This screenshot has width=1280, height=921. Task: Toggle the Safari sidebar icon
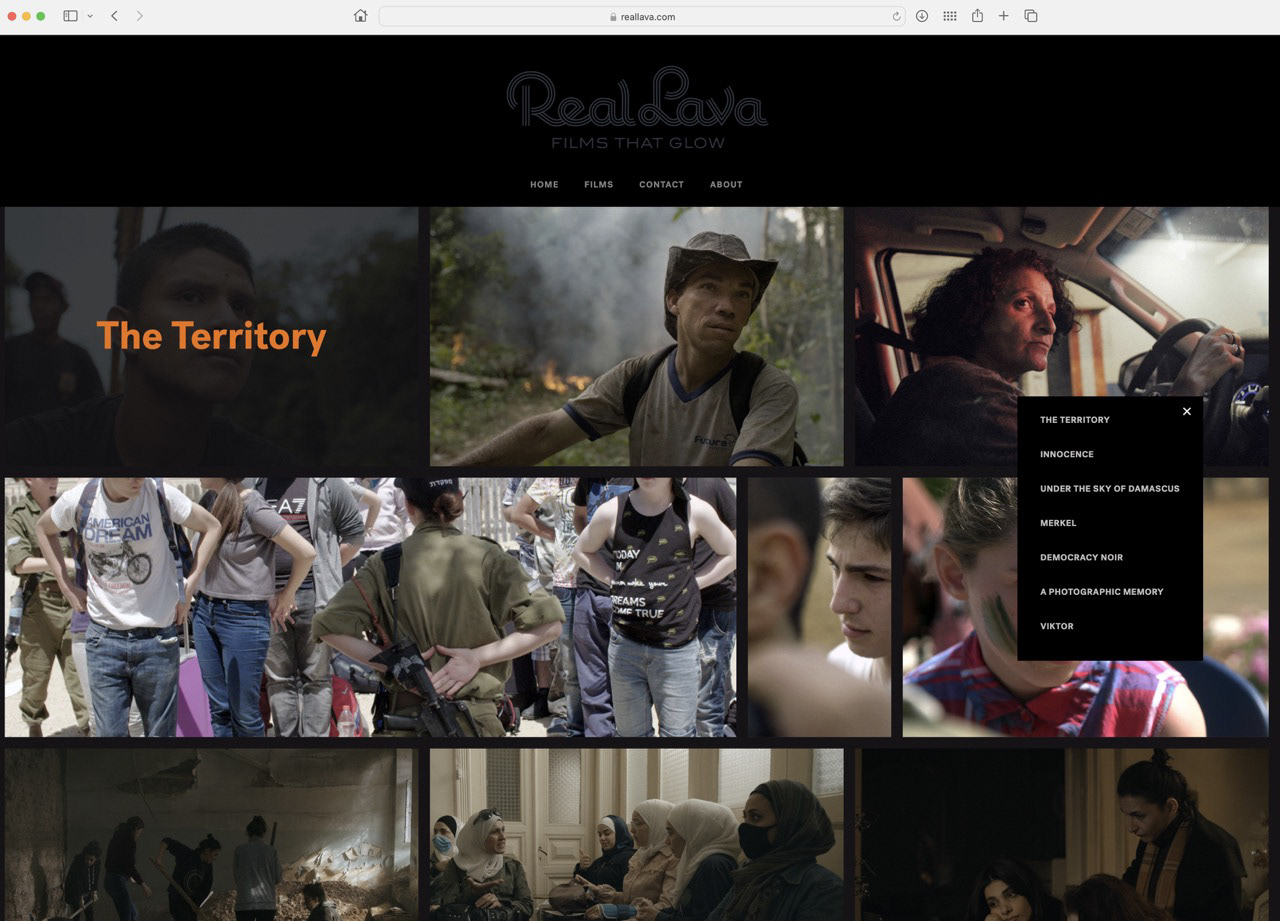70,16
